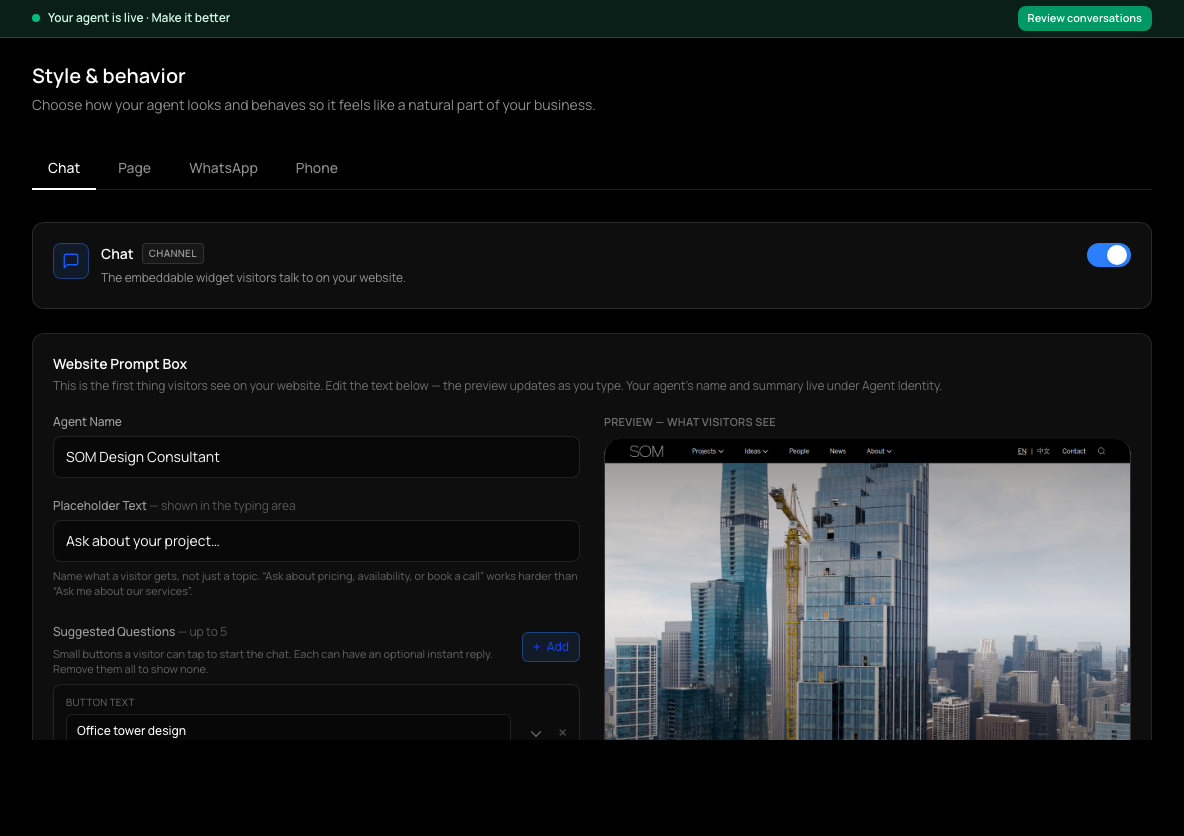Screen dimensions: 1184x836
Task: Click News in preview navigation
Action: click(x=837, y=451)
